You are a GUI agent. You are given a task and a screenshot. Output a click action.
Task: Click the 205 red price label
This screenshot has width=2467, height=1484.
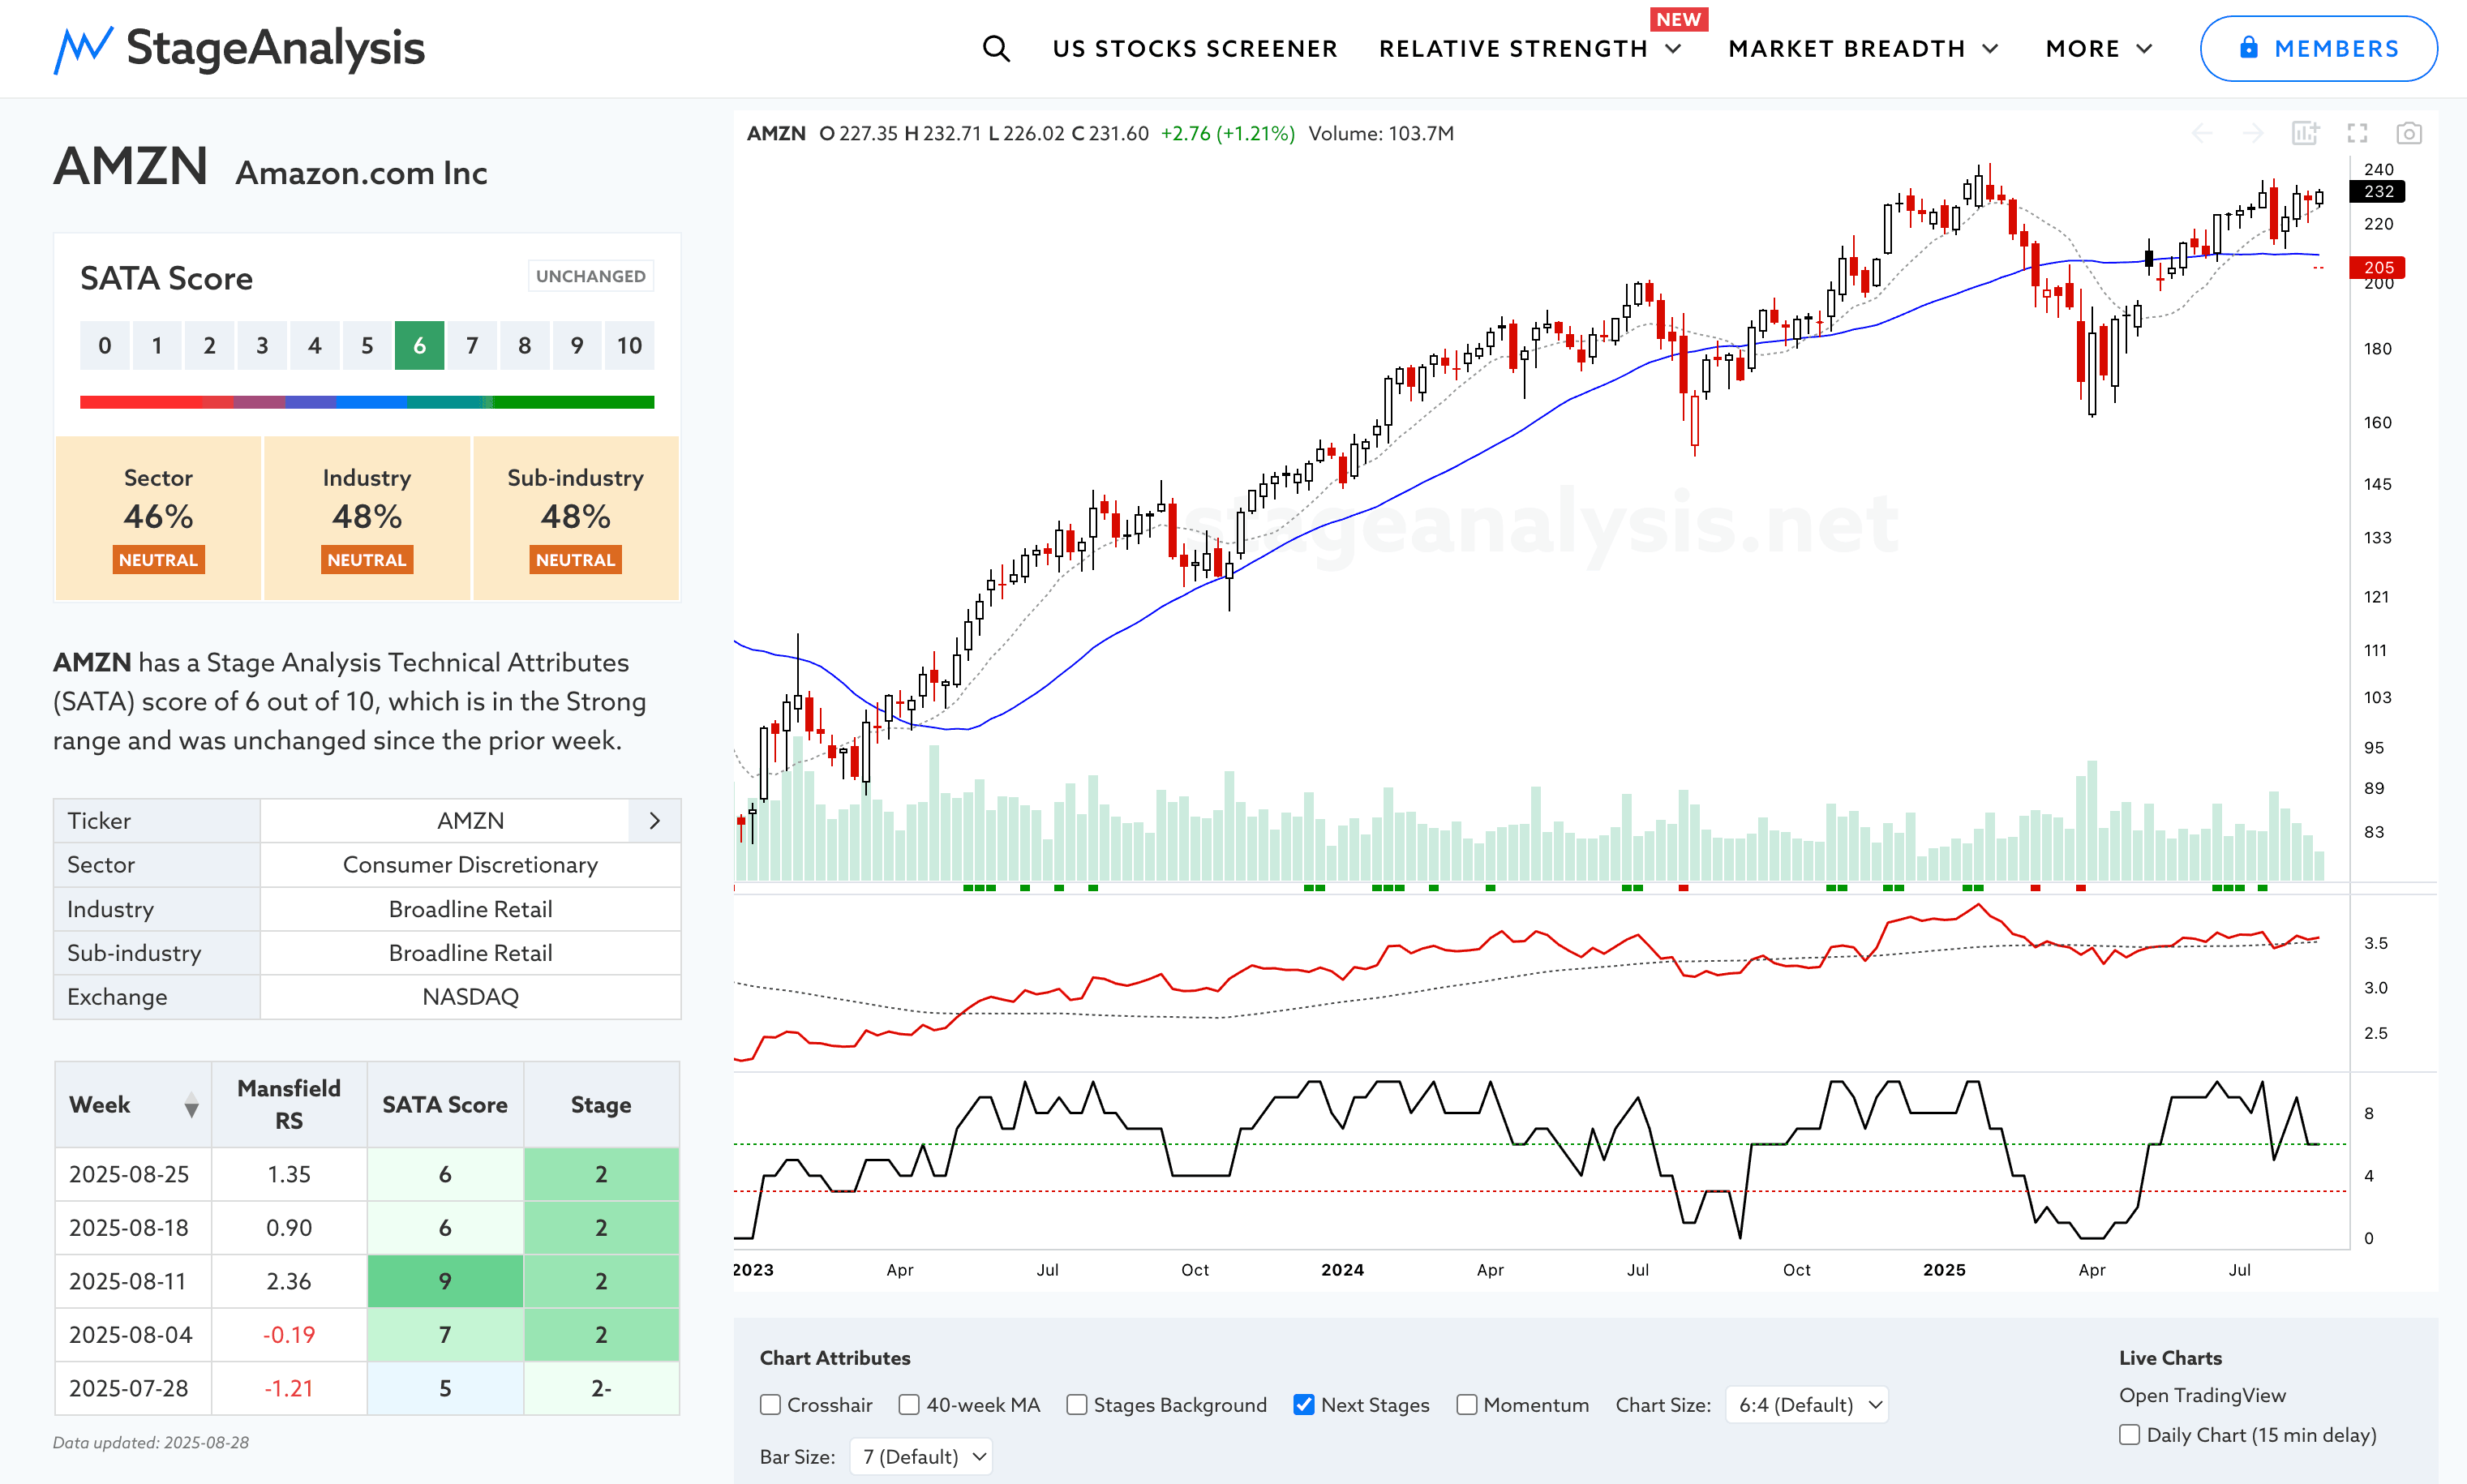tap(2378, 267)
